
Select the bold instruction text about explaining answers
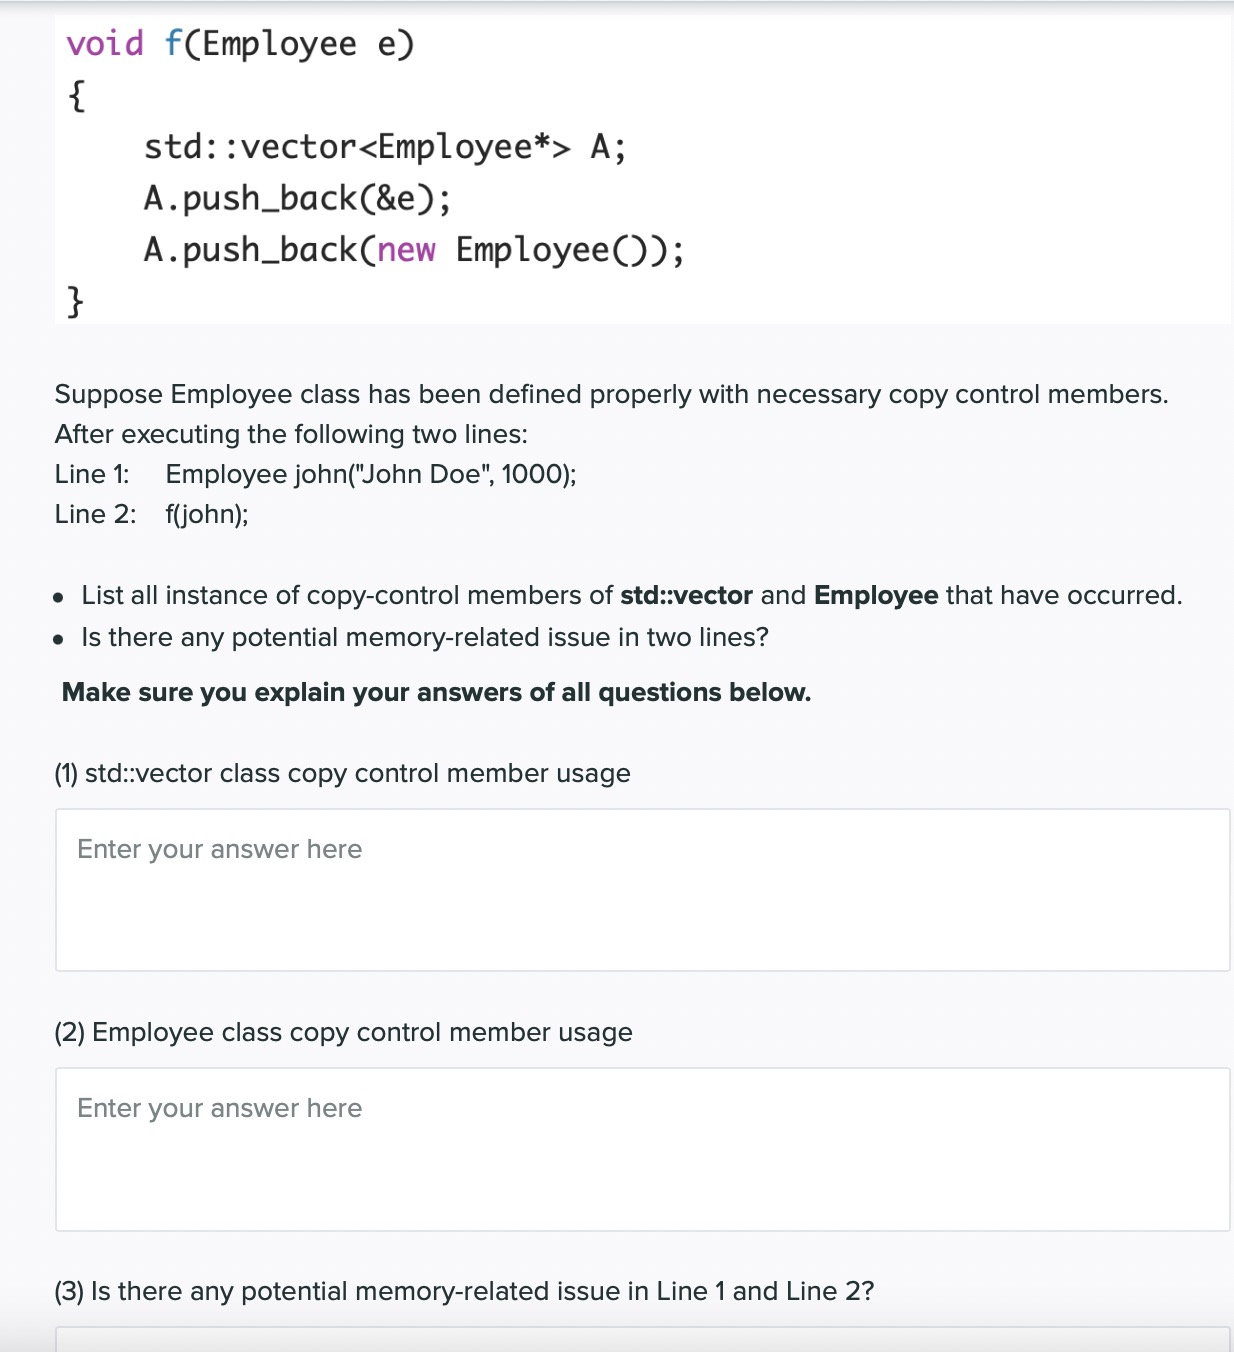pyautogui.click(x=435, y=691)
